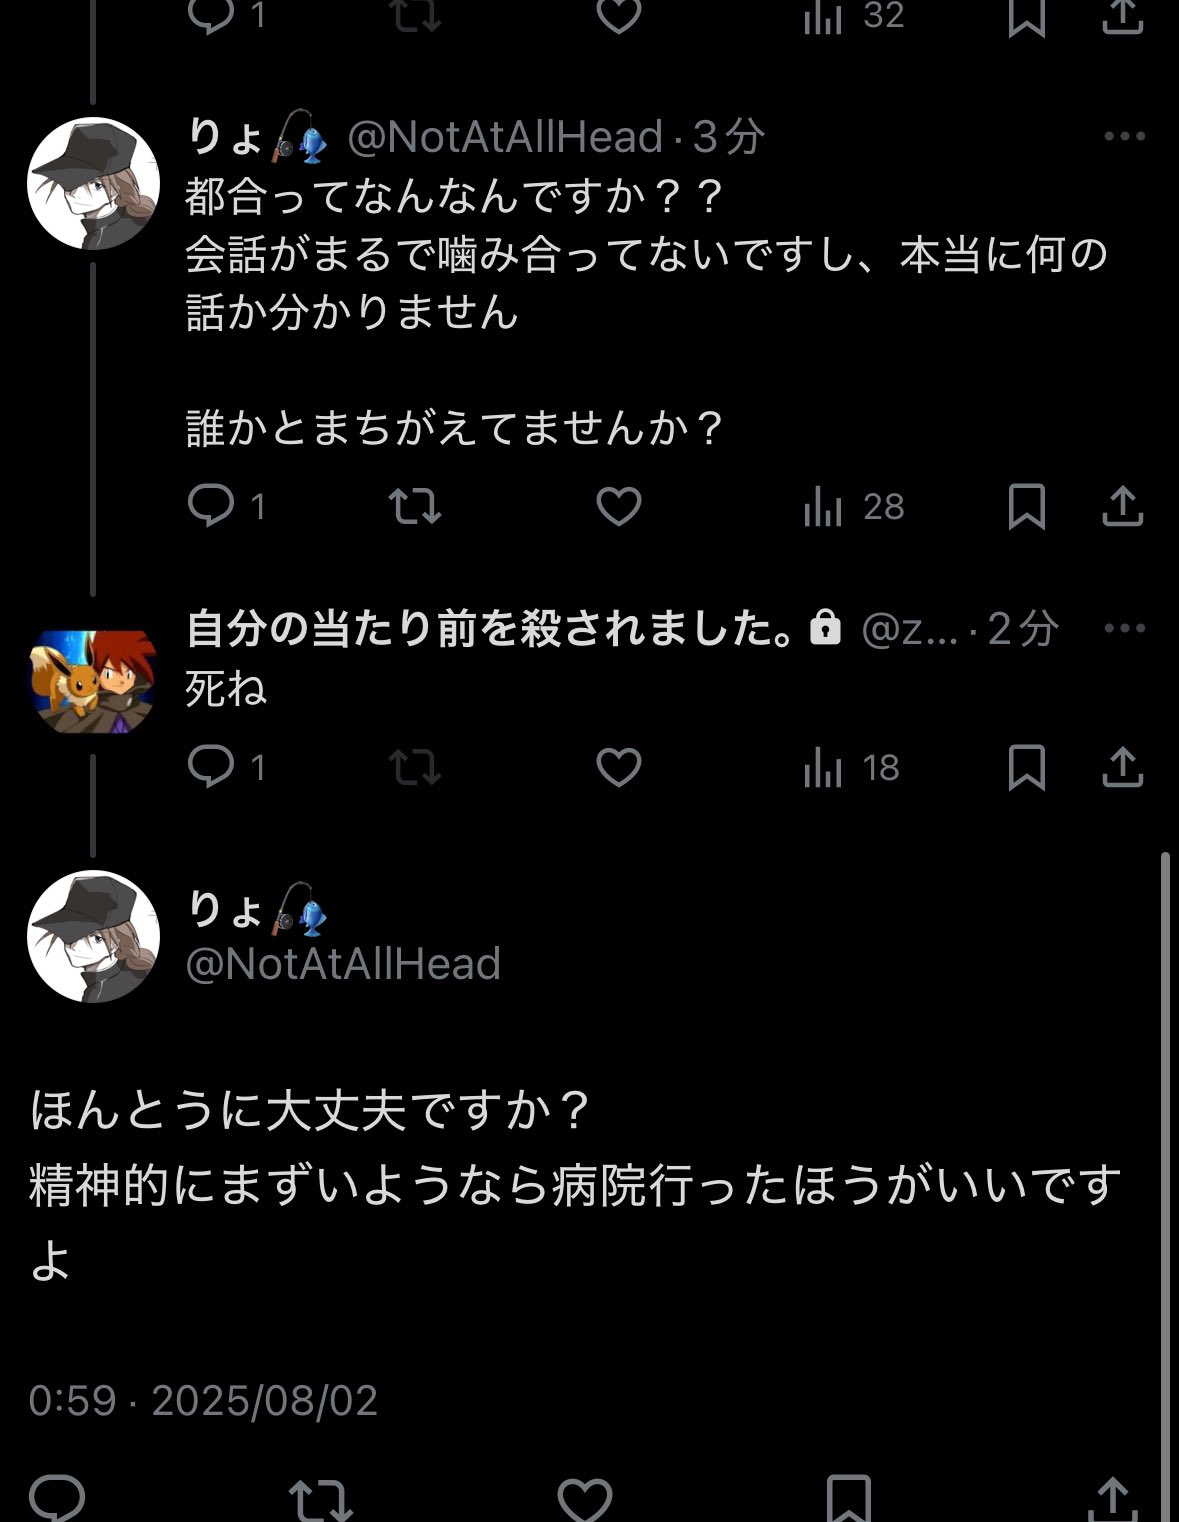Share the main tweet at bottom
1179x1522 pixels.
point(1112,1498)
